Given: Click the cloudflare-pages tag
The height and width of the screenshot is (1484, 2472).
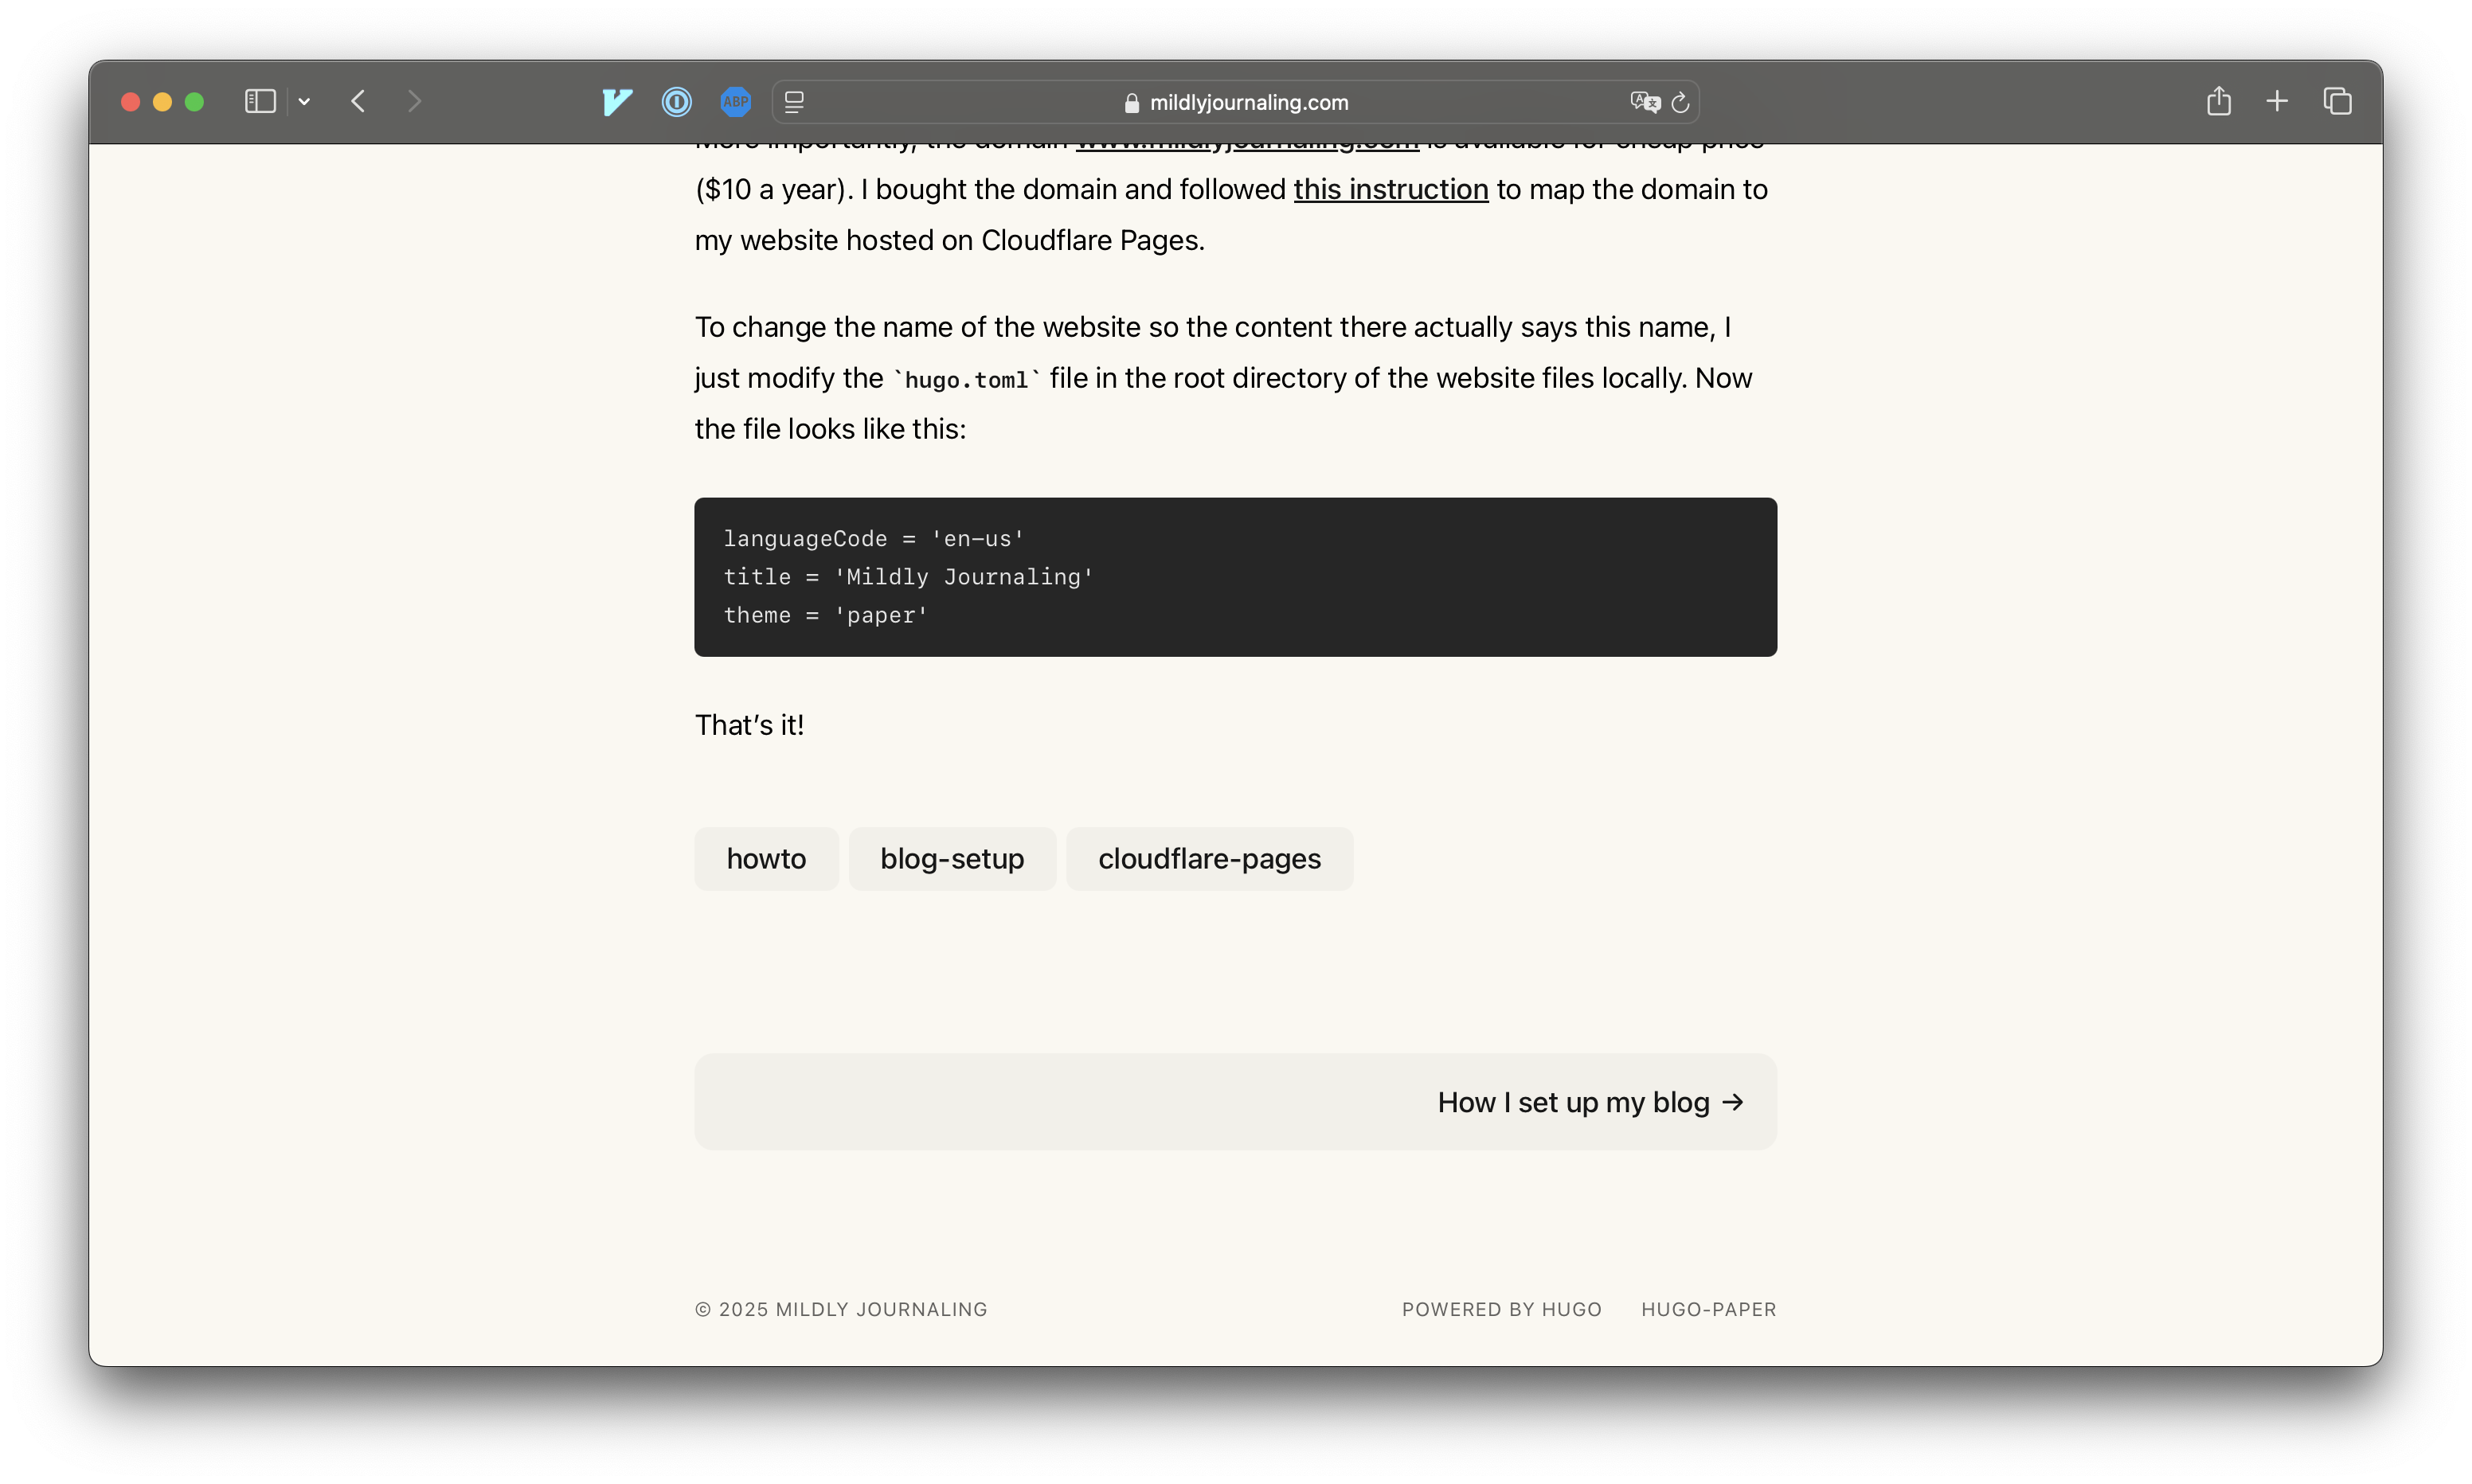Looking at the screenshot, I should (1210, 857).
